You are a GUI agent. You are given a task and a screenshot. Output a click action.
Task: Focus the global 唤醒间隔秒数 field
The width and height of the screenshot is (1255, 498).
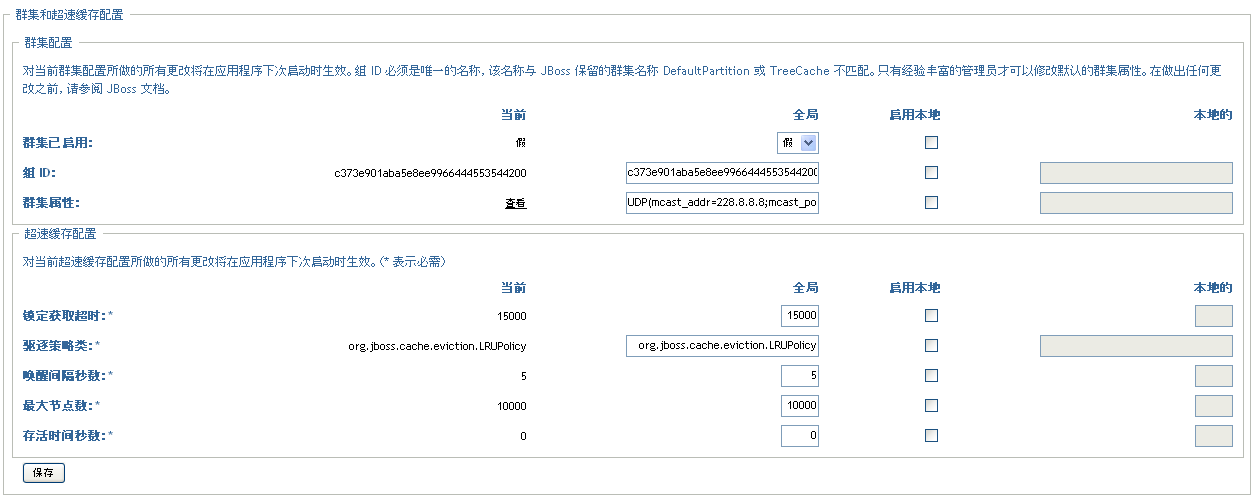[x=800, y=376]
